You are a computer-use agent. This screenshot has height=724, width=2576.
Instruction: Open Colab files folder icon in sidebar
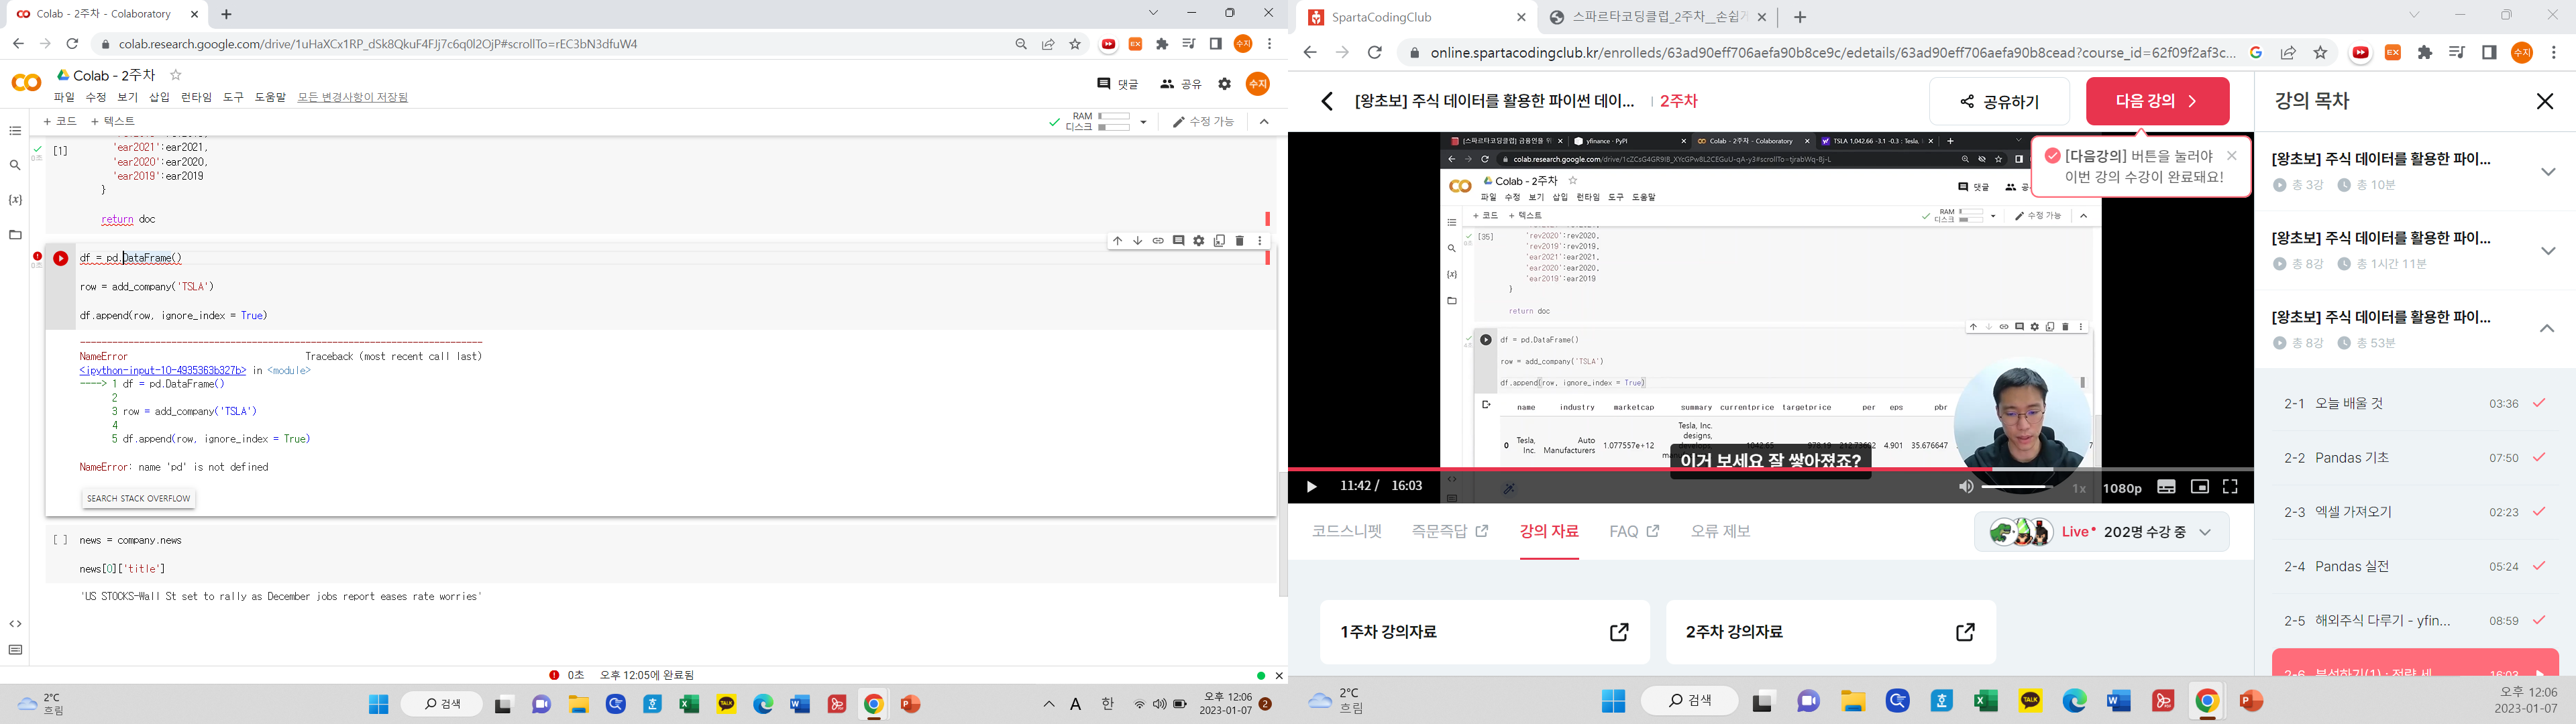pyautogui.click(x=15, y=235)
